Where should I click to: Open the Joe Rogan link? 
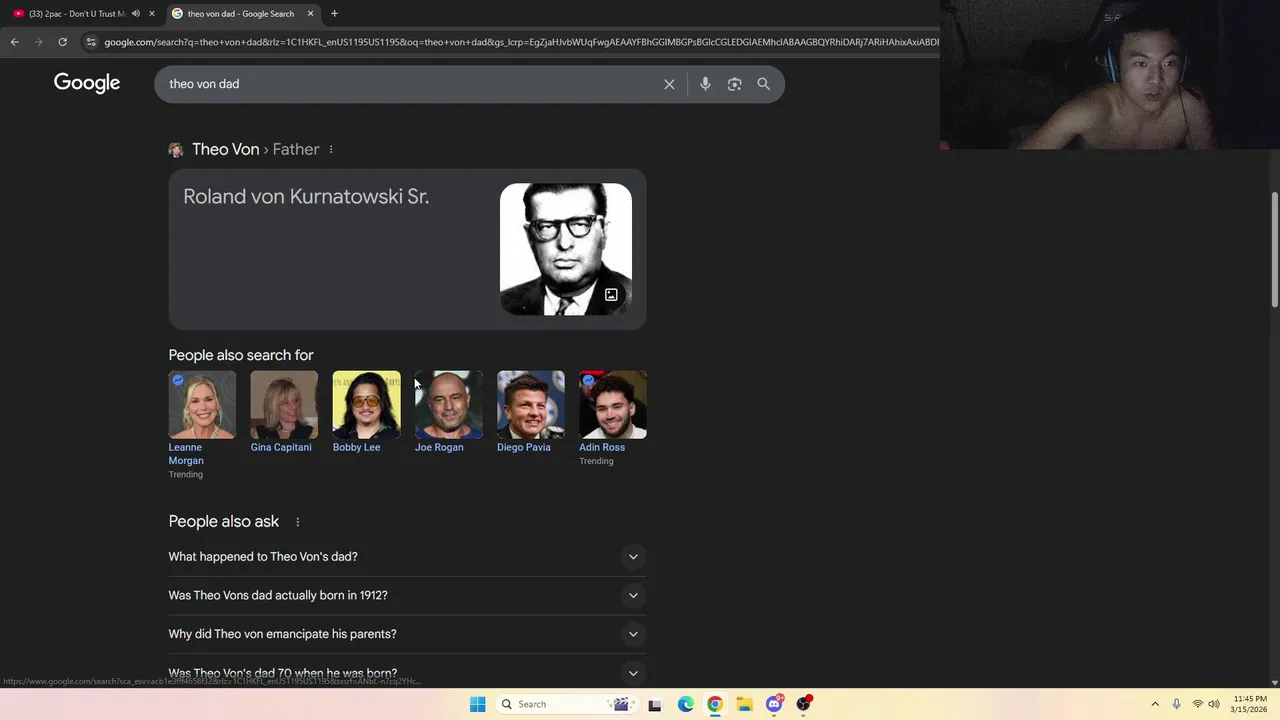(x=439, y=447)
